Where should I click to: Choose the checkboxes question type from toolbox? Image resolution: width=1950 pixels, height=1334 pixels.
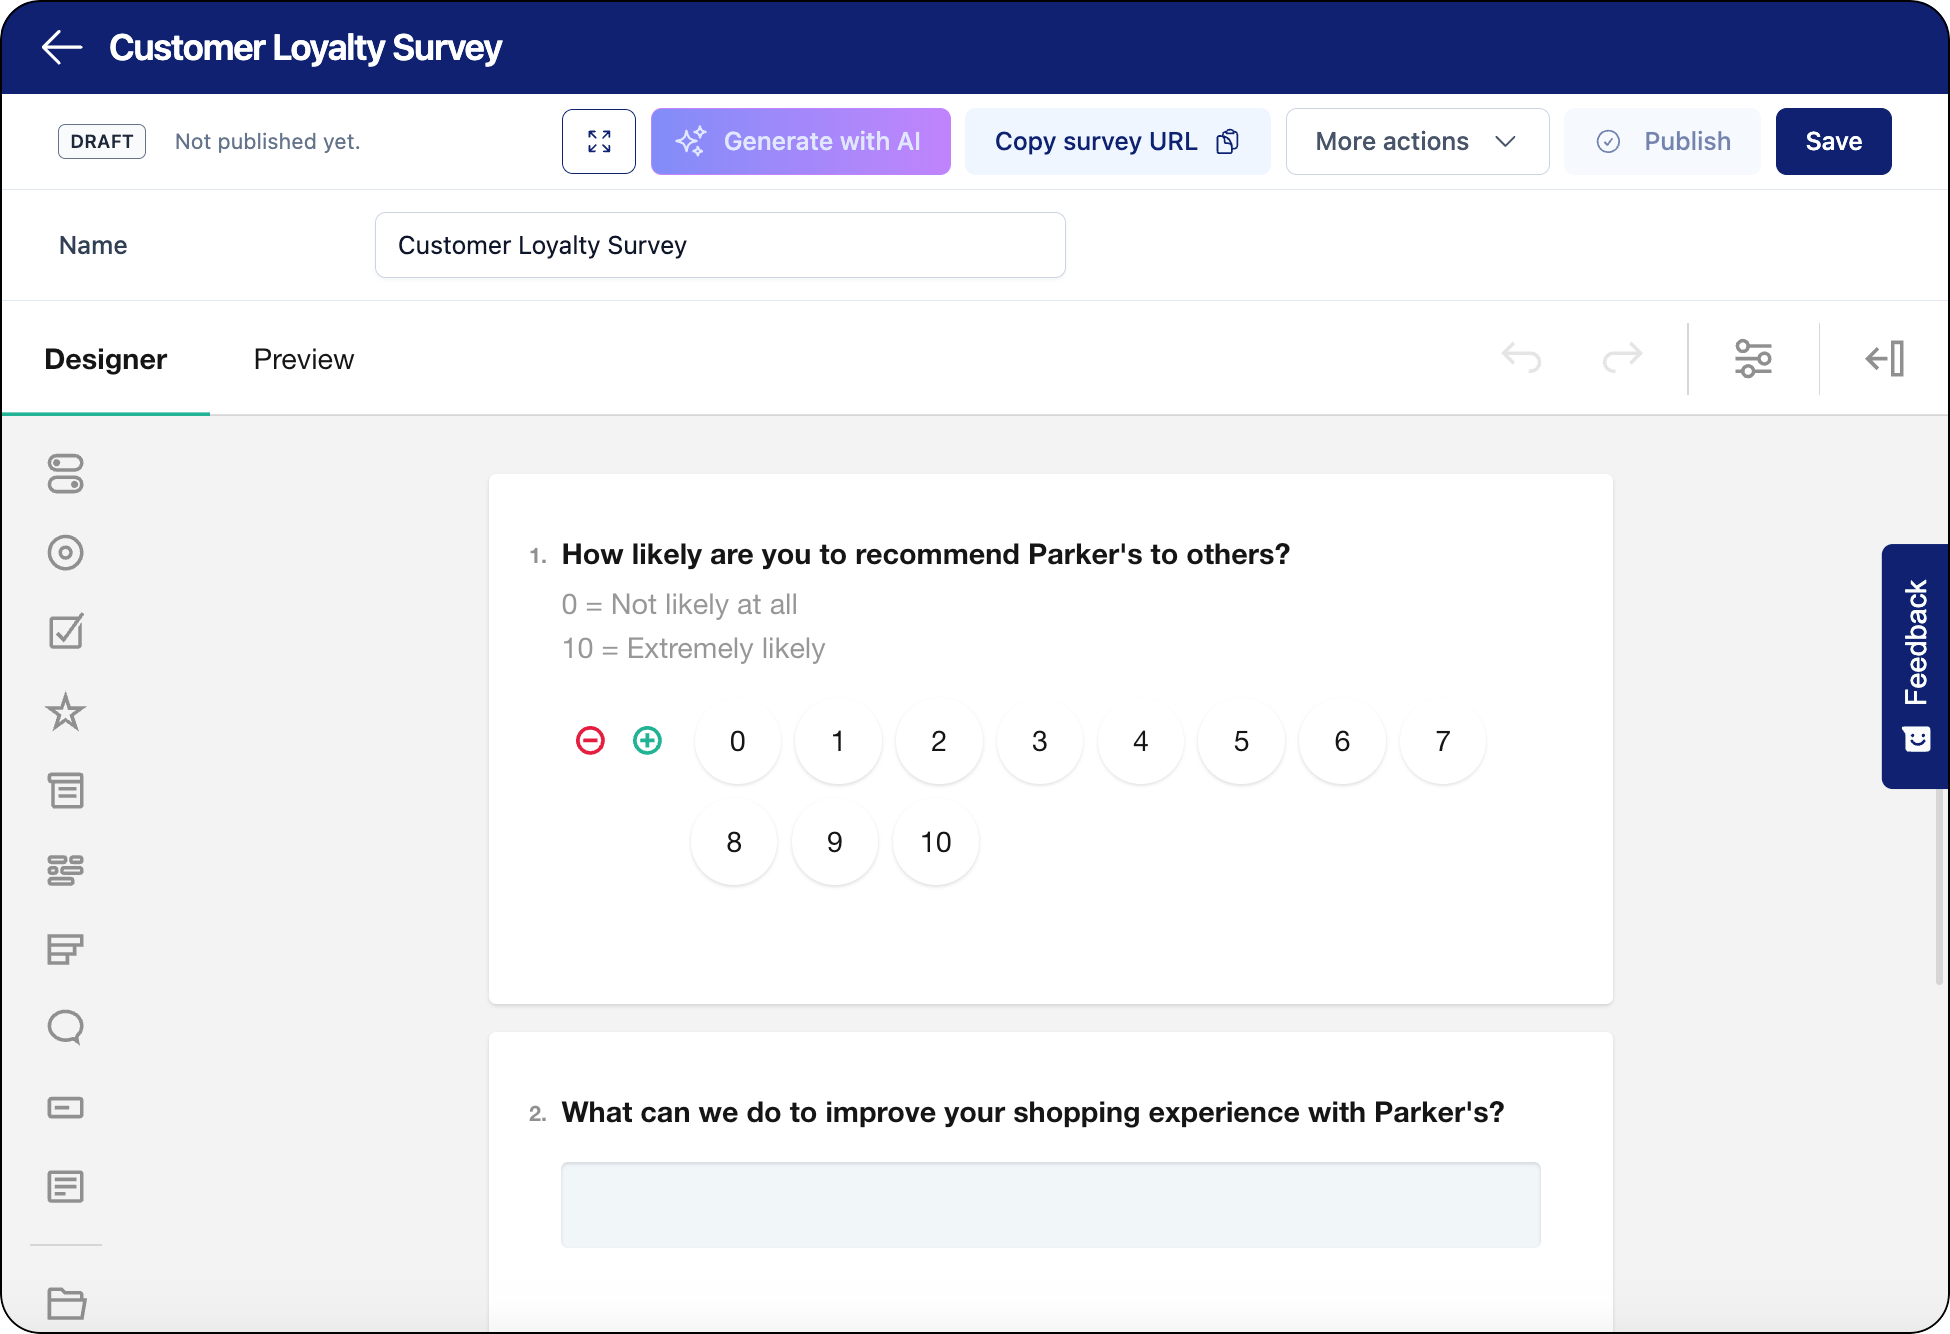coord(65,631)
